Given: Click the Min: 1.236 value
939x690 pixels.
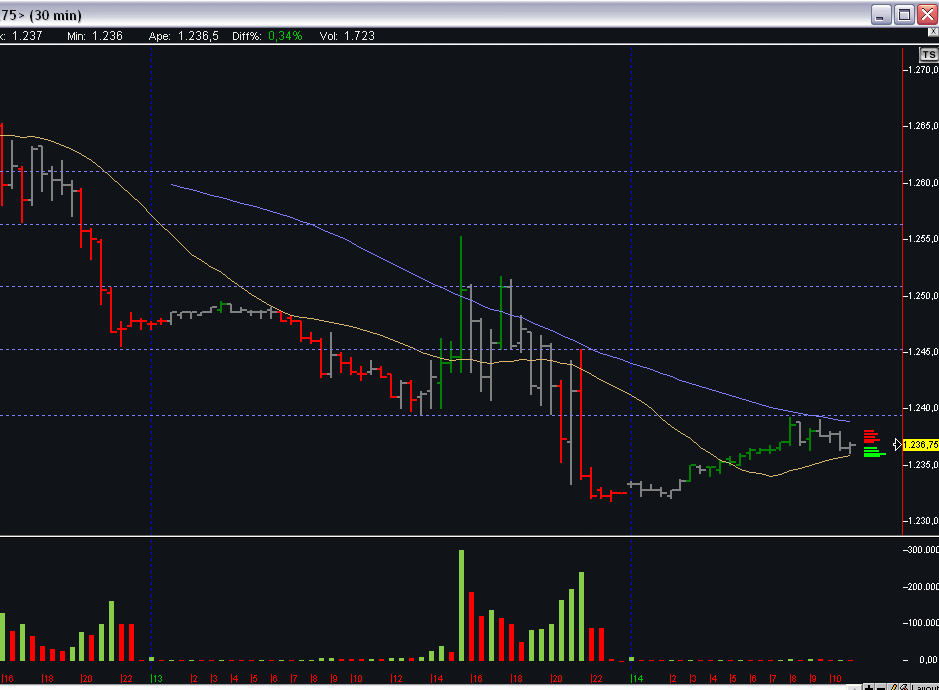Looking at the screenshot, I should [x=95, y=36].
